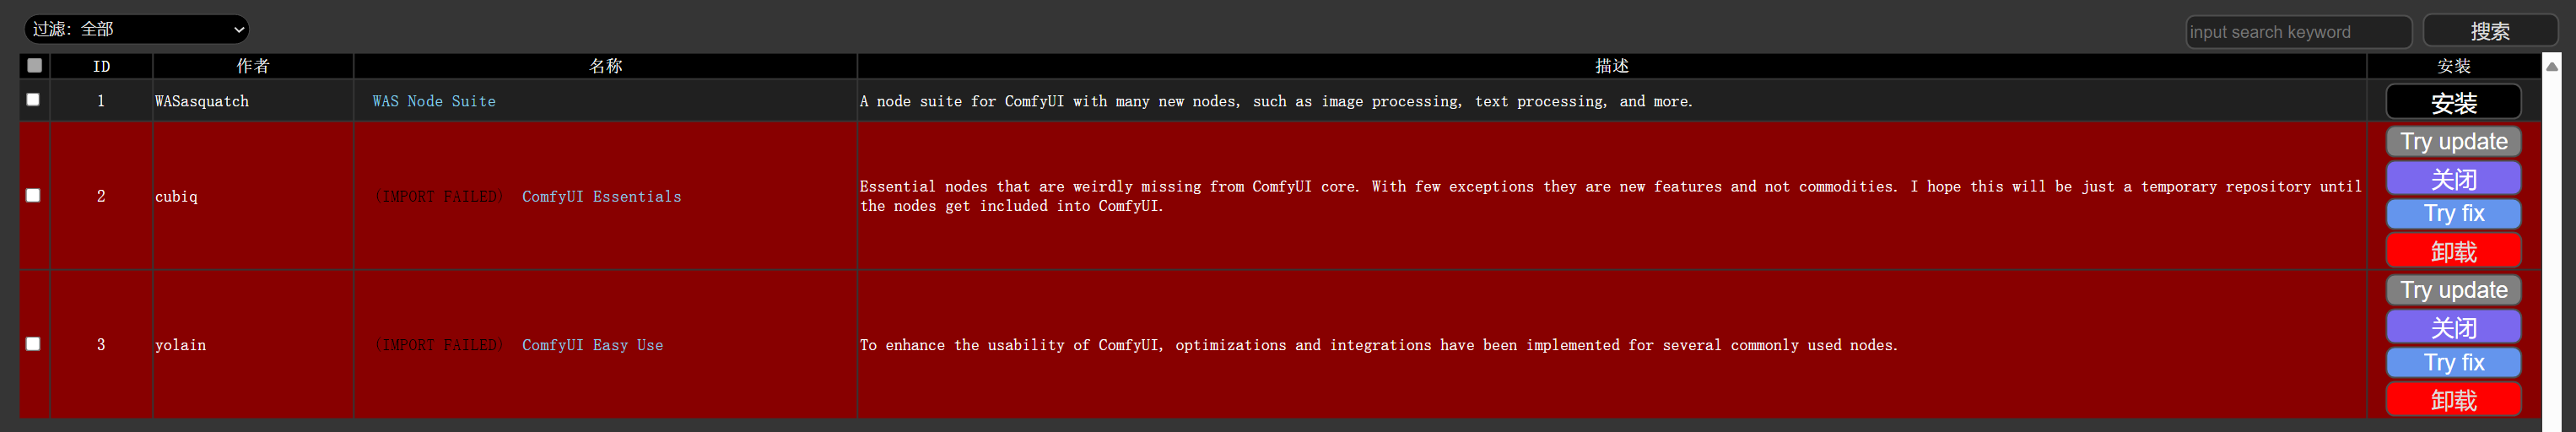The image size is (2576, 432).
Task: Uninstall ComfyUI Easy Use with 卸载 button
Action: [x=2453, y=400]
